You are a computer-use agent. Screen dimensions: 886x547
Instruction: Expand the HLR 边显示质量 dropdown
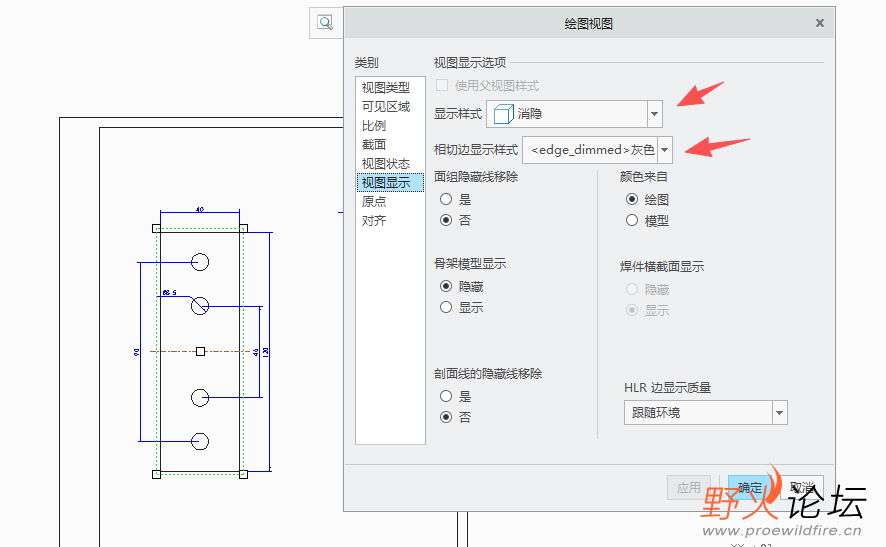pyautogui.click(x=779, y=413)
